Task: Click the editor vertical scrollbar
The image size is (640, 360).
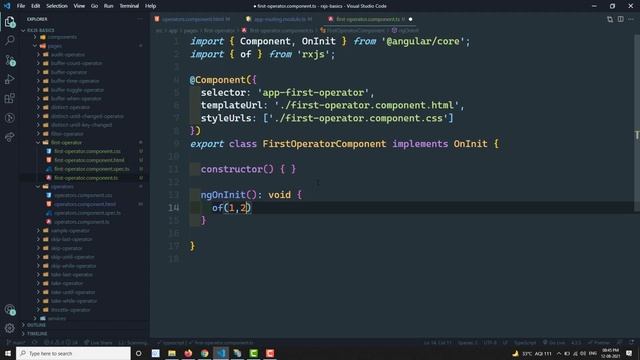Action: [637, 122]
